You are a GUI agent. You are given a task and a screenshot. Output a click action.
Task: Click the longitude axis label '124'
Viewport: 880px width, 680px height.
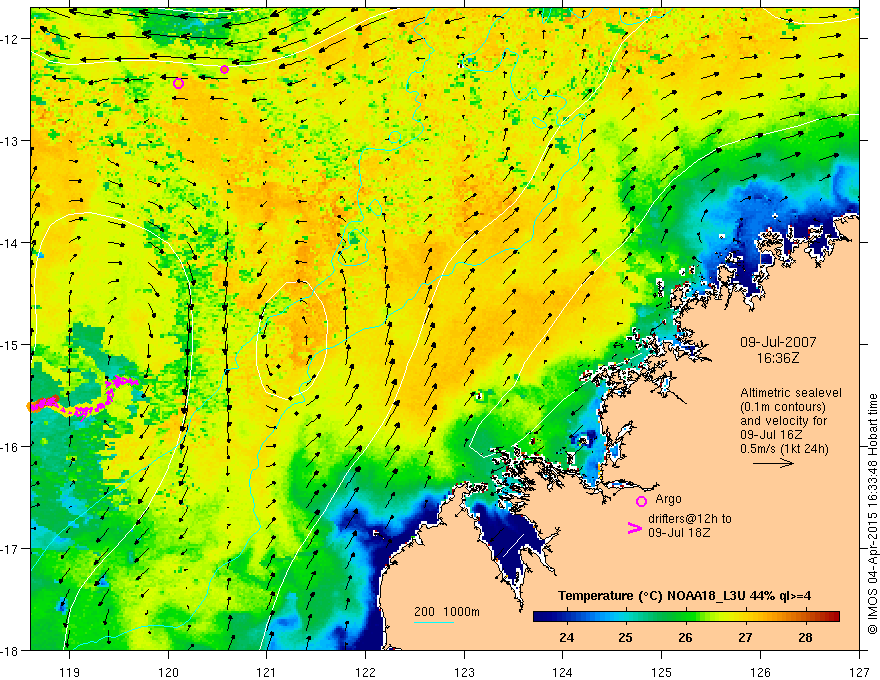coord(563,672)
